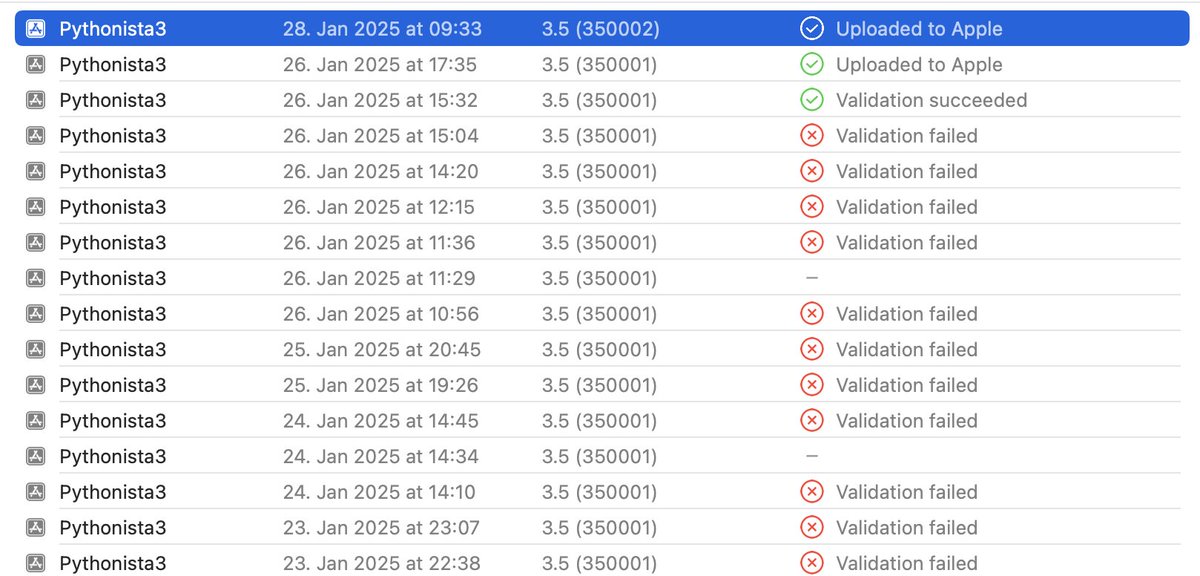Image resolution: width=1200 pixels, height=576 pixels.
Task: Click the date 24. Jan 2025 at 14:10
Action: coord(379,492)
